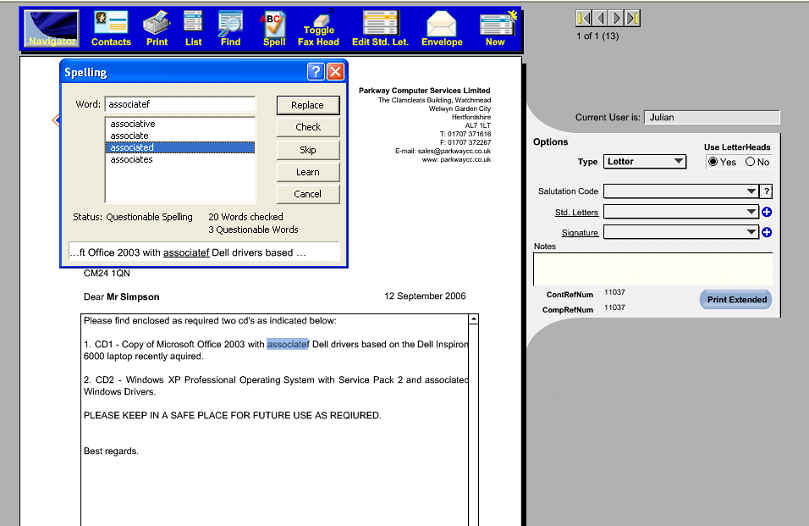Click the Replace button

click(308, 105)
